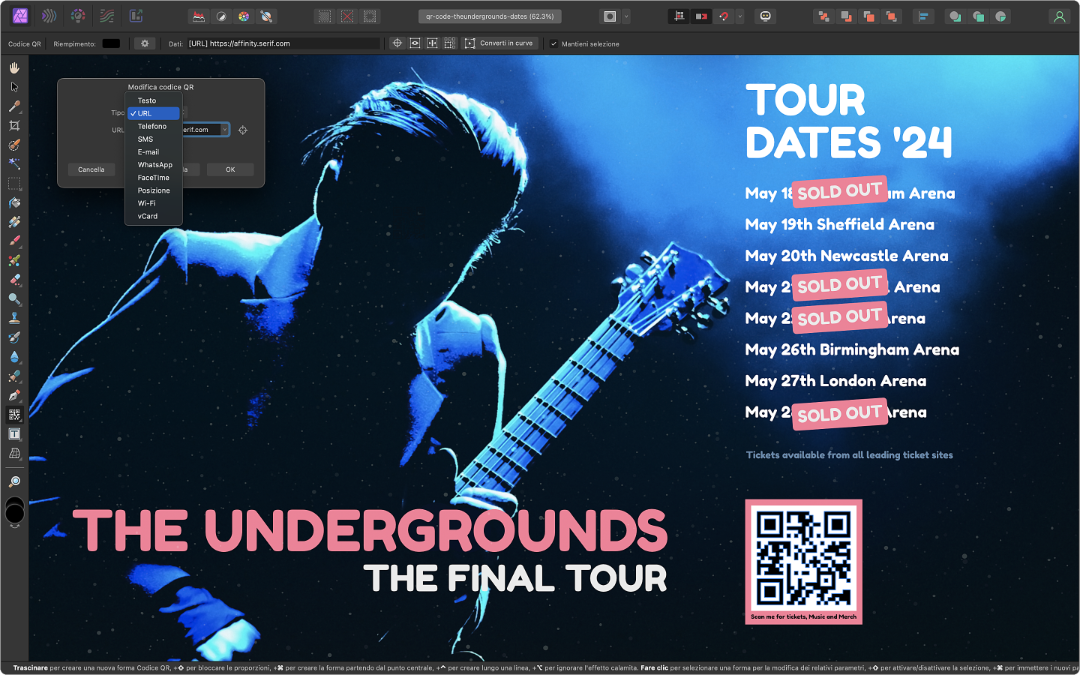This screenshot has height=675, width=1080.
Task: Select the Crop tool in left toolbar
Action: (x=14, y=126)
